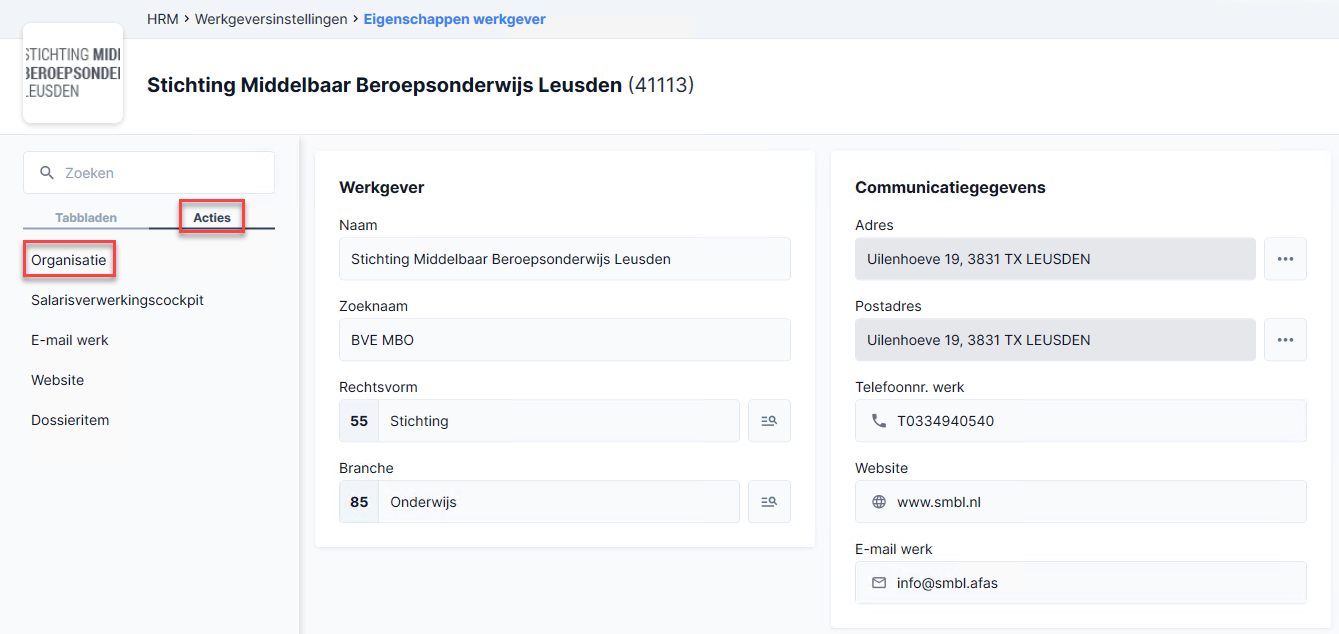This screenshot has width=1339, height=634.
Task: Click the envelope icon in E-mail werk field
Action: [879, 583]
